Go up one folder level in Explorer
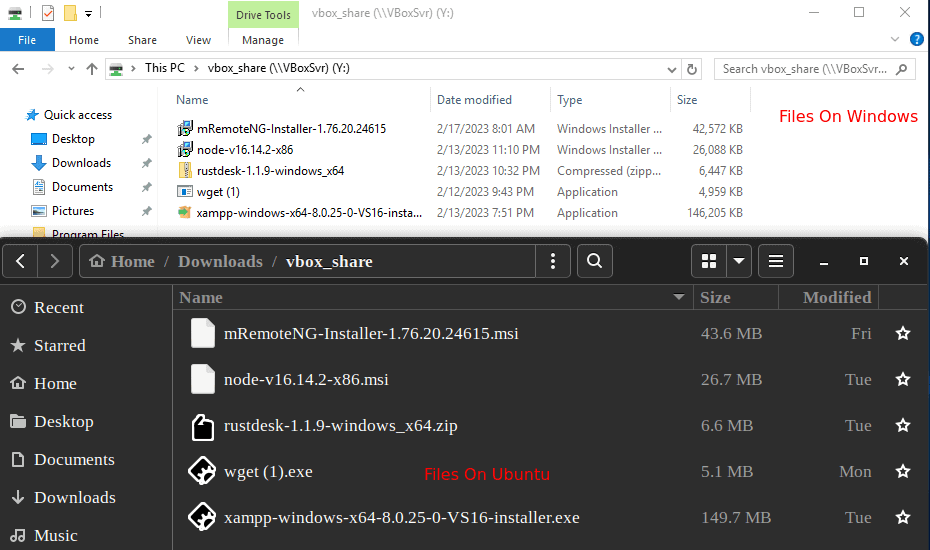 click(91, 69)
